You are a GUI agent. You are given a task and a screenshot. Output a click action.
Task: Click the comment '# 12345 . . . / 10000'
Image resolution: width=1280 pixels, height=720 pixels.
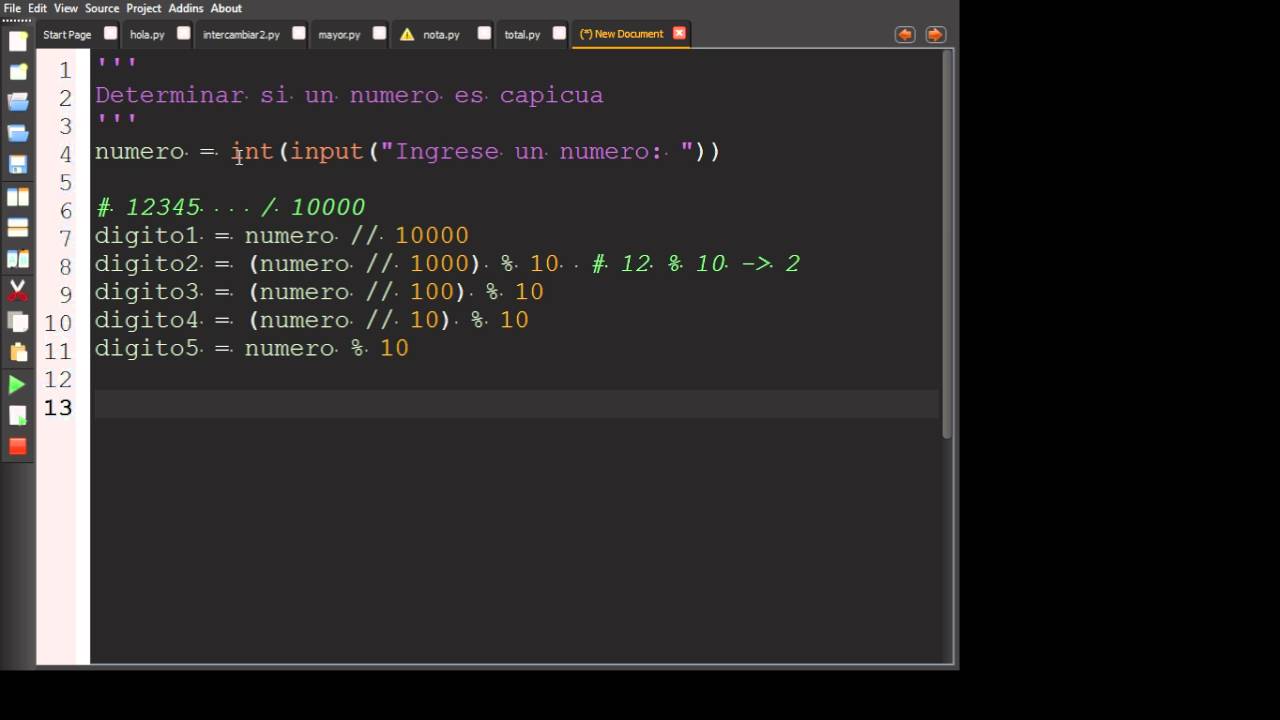click(230, 207)
